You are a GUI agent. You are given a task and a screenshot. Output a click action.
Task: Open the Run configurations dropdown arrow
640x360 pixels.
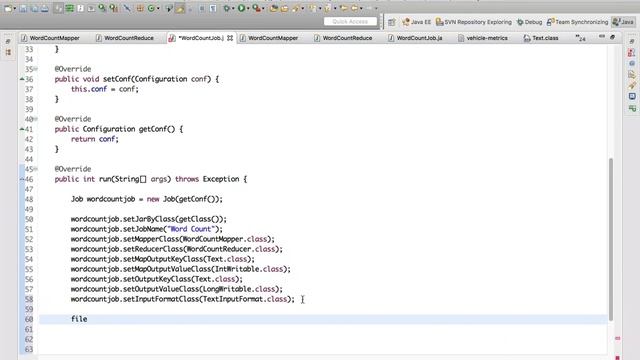click(x=248, y=9)
